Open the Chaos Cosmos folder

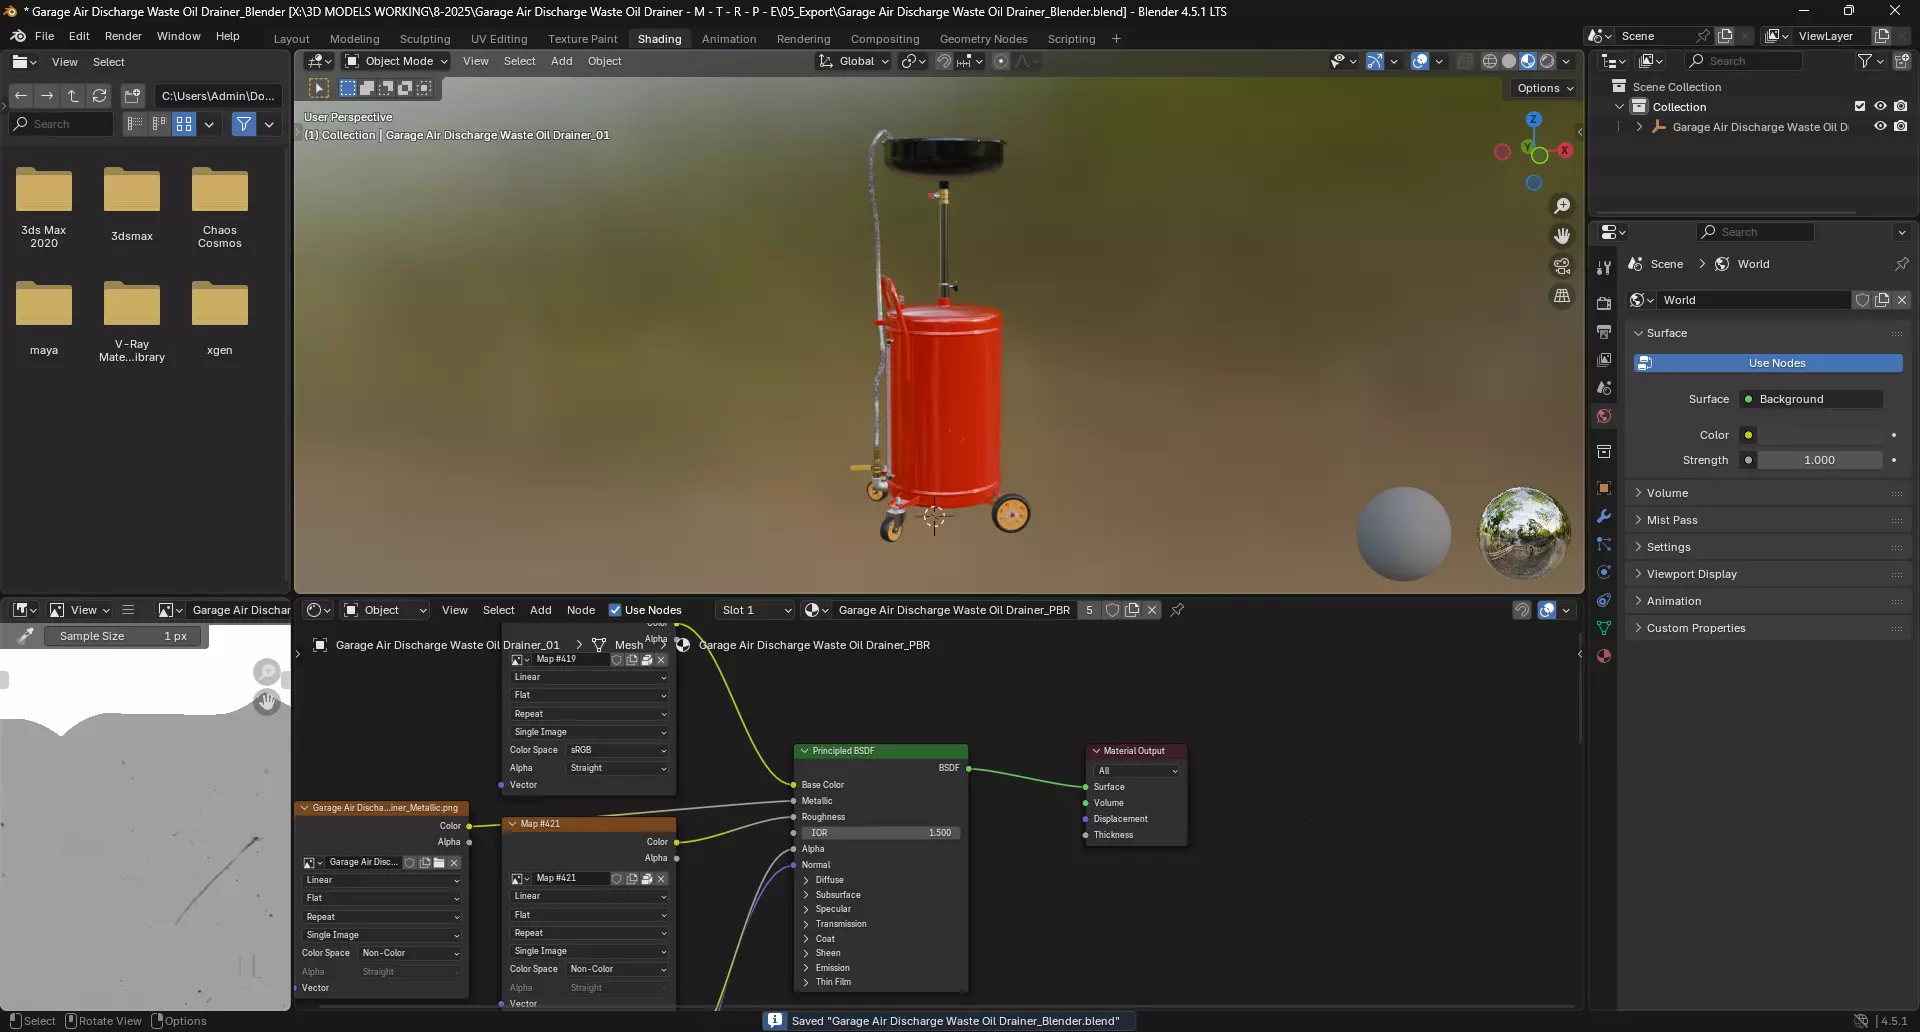(220, 208)
